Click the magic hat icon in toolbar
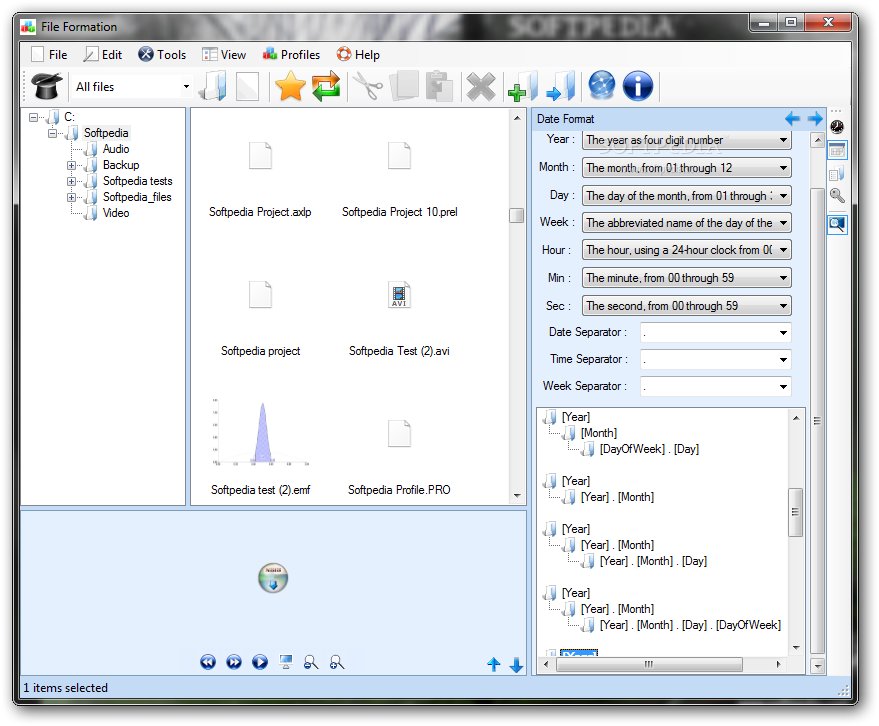The width and height of the screenshot is (879, 726). pyautogui.click(x=47, y=86)
